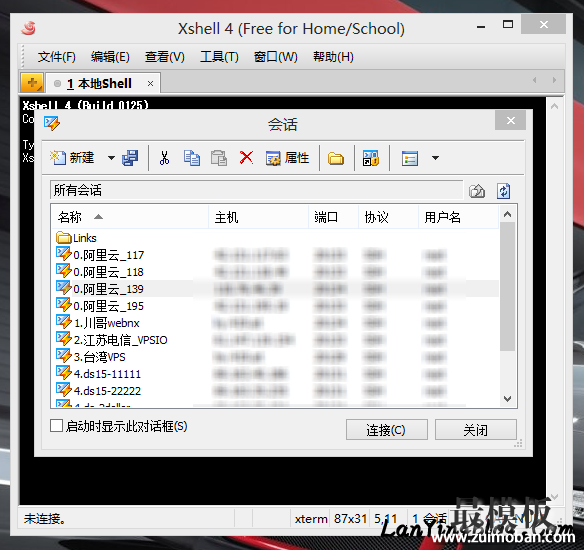The height and width of the screenshot is (550, 584).
Task: Open the 工具(T) menu
Action: 219,57
